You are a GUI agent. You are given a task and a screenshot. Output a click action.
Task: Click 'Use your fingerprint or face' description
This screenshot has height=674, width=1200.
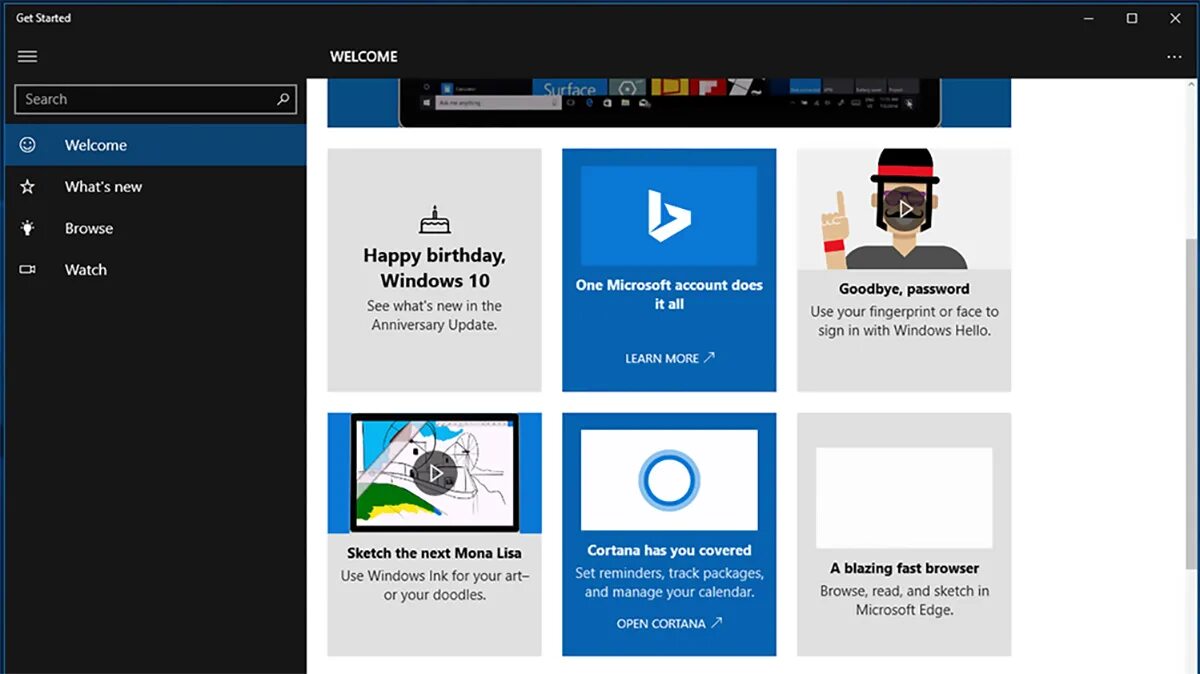point(904,321)
